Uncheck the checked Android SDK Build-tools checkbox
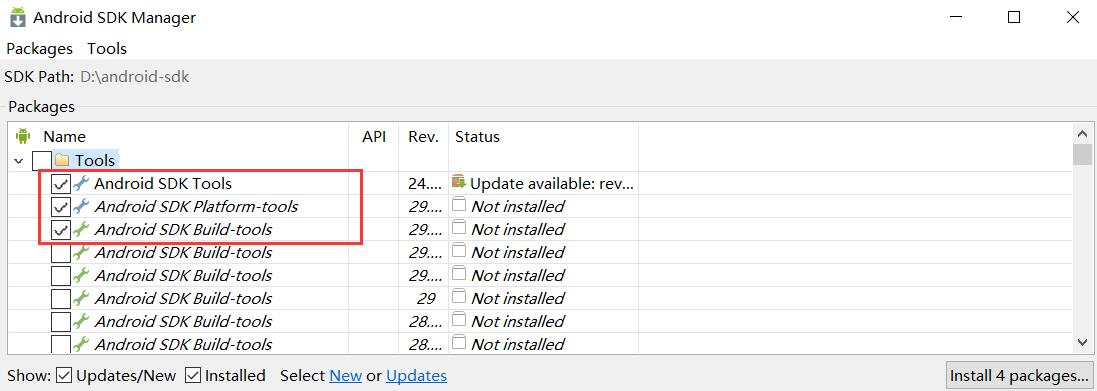Viewport: 1097px width, 391px height. pos(61,230)
